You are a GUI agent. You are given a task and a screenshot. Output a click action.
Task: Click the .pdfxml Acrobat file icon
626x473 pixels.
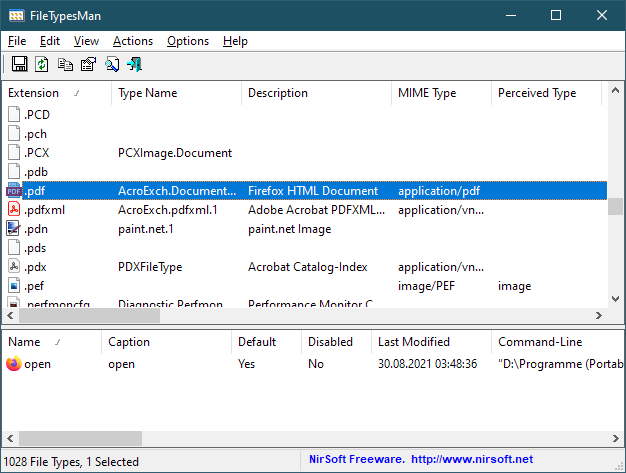pyautogui.click(x=14, y=210)
